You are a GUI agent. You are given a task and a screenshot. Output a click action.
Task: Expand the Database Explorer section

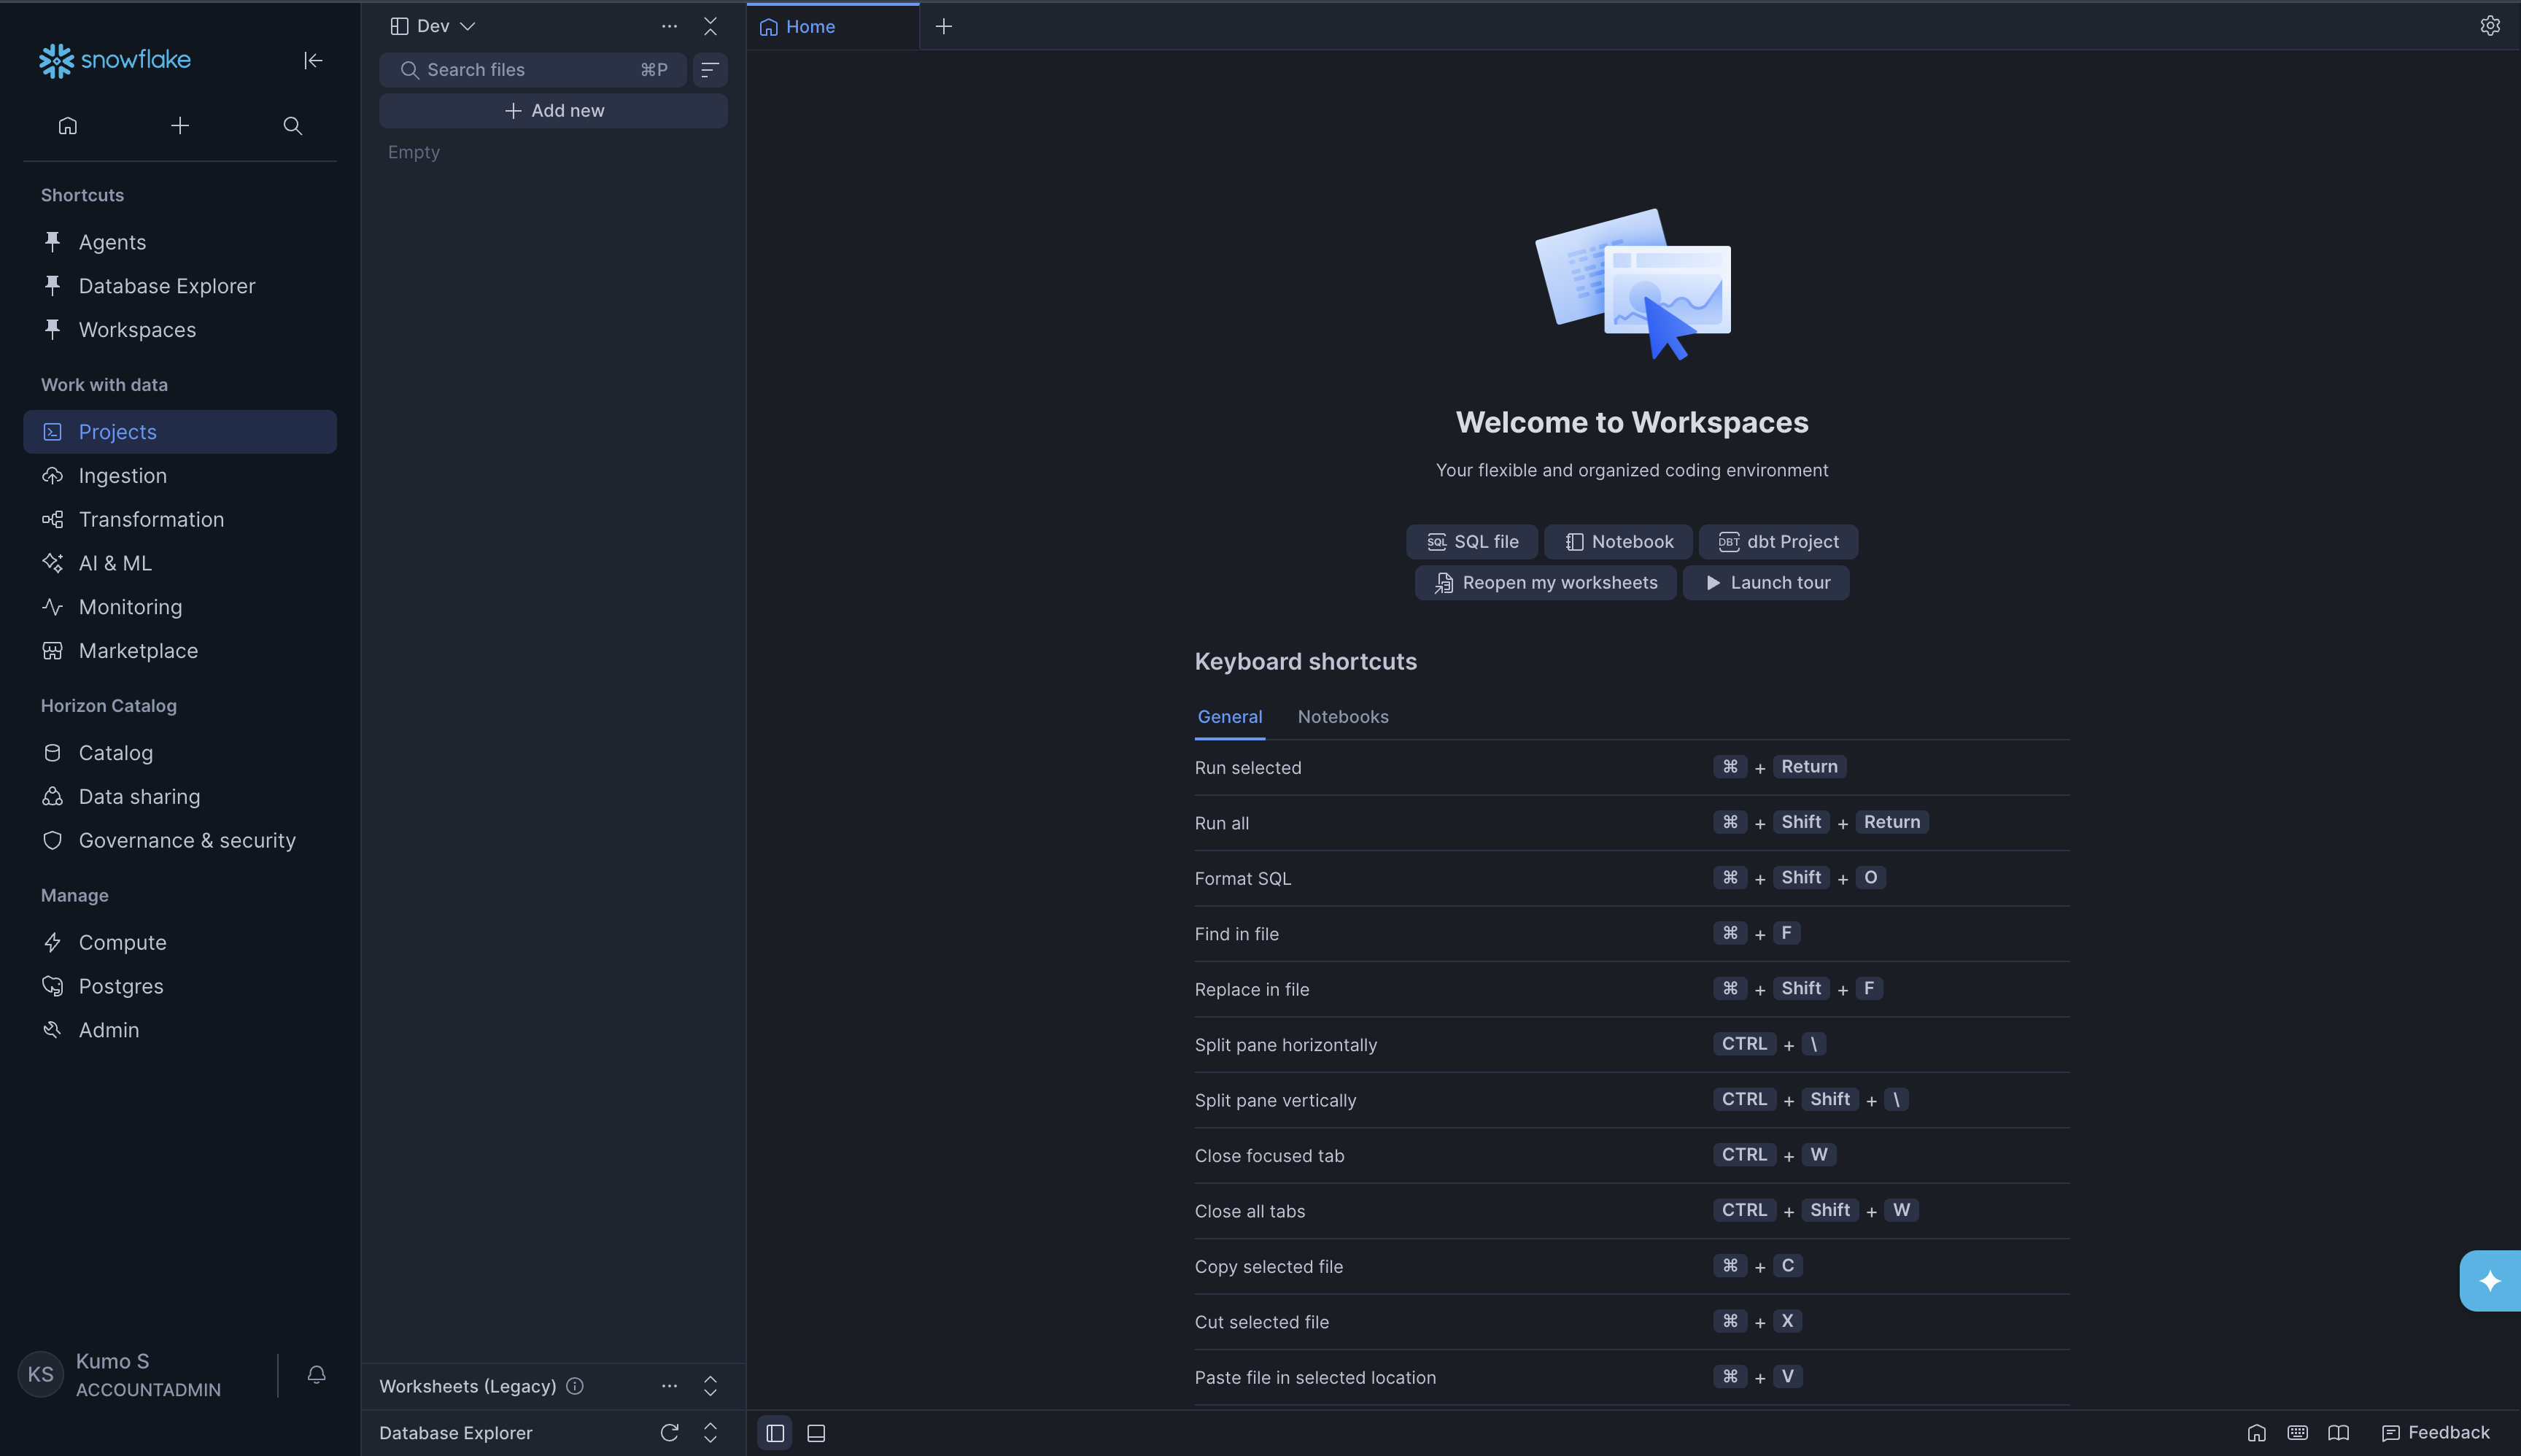coord(710,1432)
